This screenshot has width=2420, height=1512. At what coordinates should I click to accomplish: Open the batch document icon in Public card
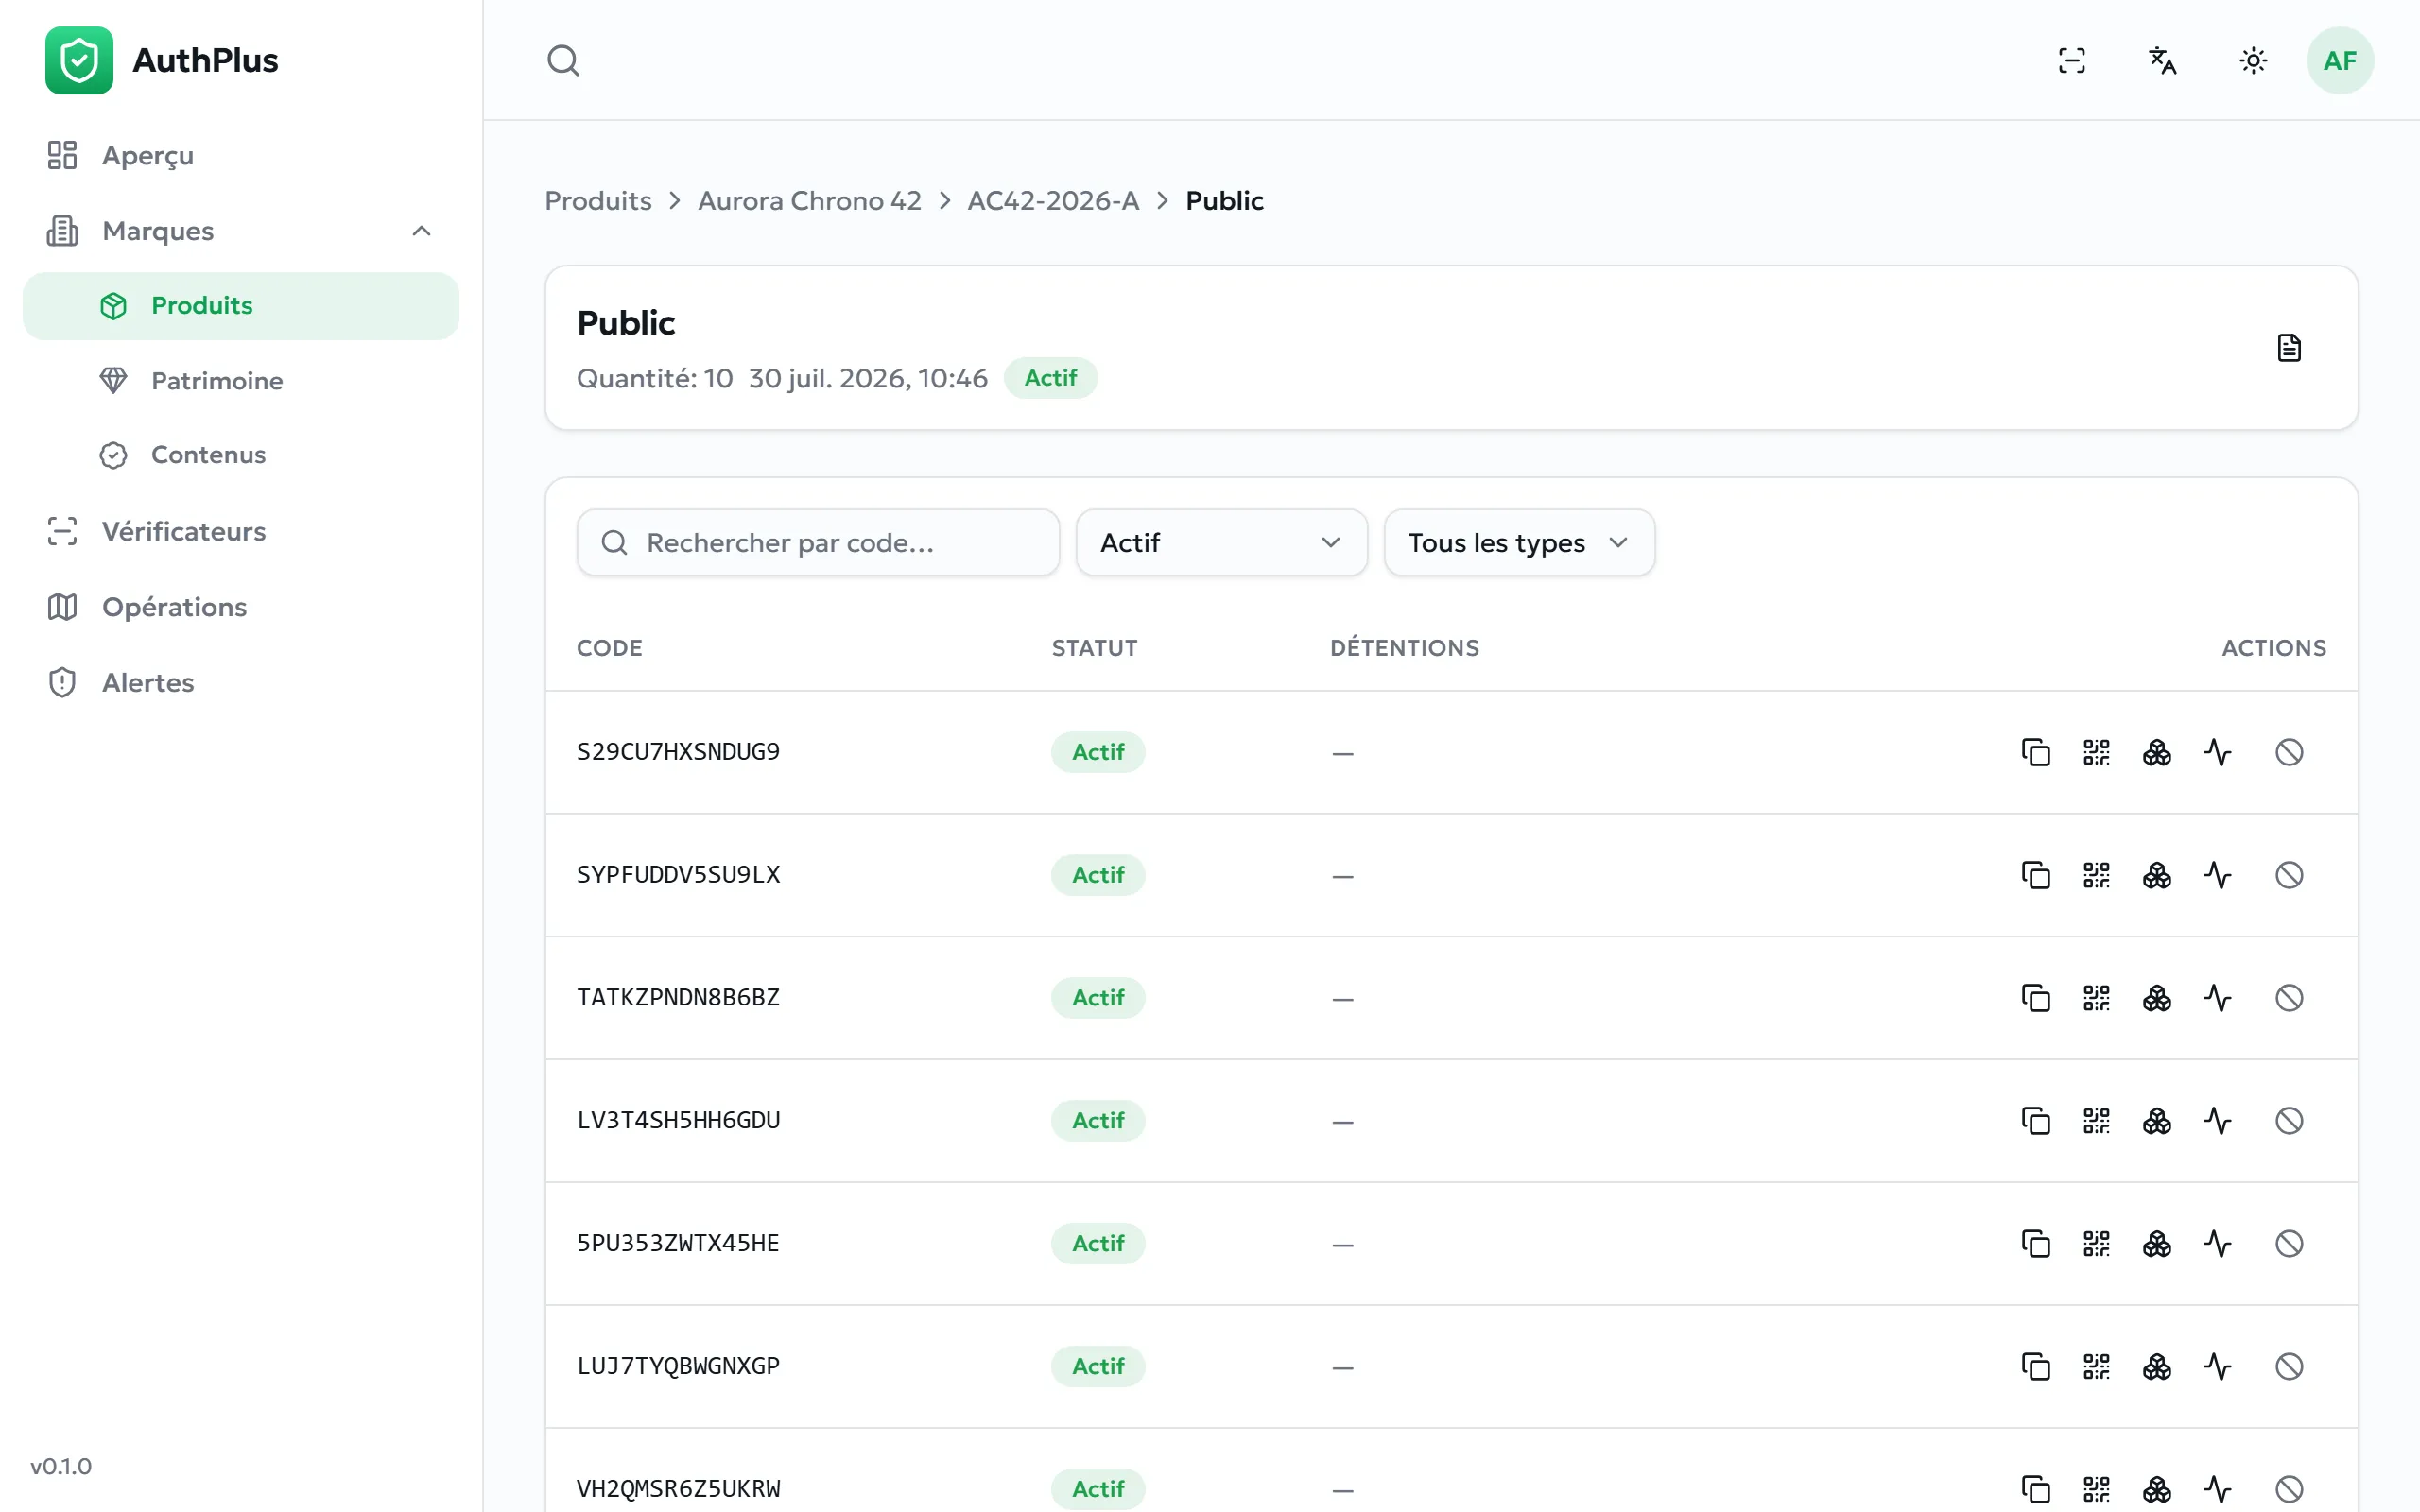point(2289,348)
